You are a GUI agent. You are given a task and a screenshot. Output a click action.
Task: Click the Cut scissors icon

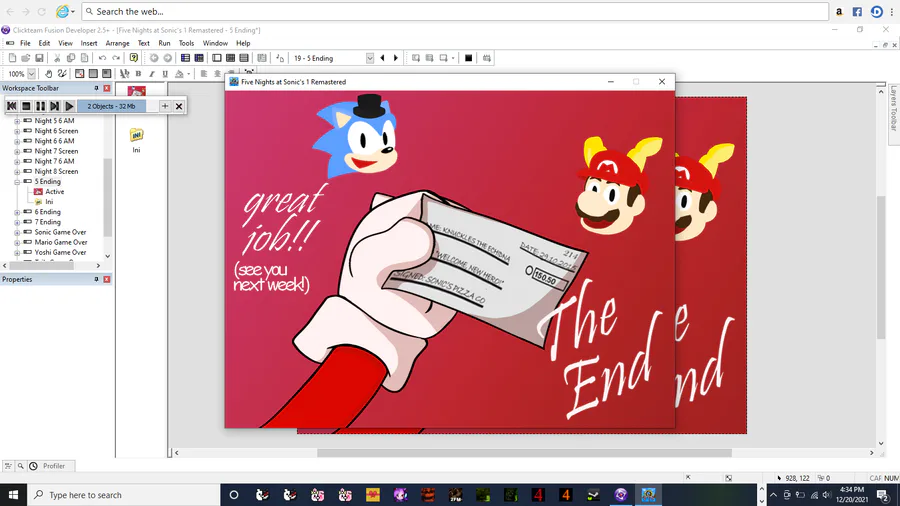point(57,58)
